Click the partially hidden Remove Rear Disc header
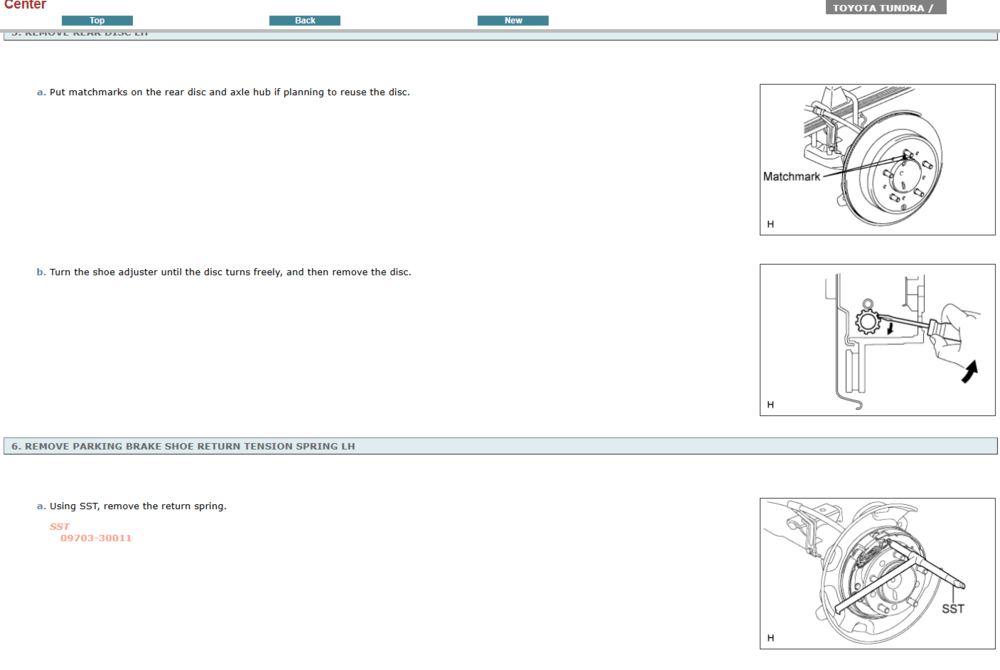Screen dimensions: 1000x670 (x=80, y=35)
